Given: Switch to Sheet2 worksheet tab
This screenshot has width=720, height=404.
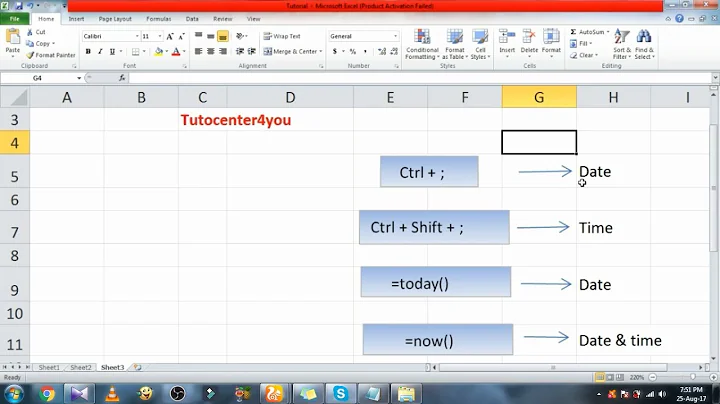Looking at the screenshot, I should click(81, 367).
